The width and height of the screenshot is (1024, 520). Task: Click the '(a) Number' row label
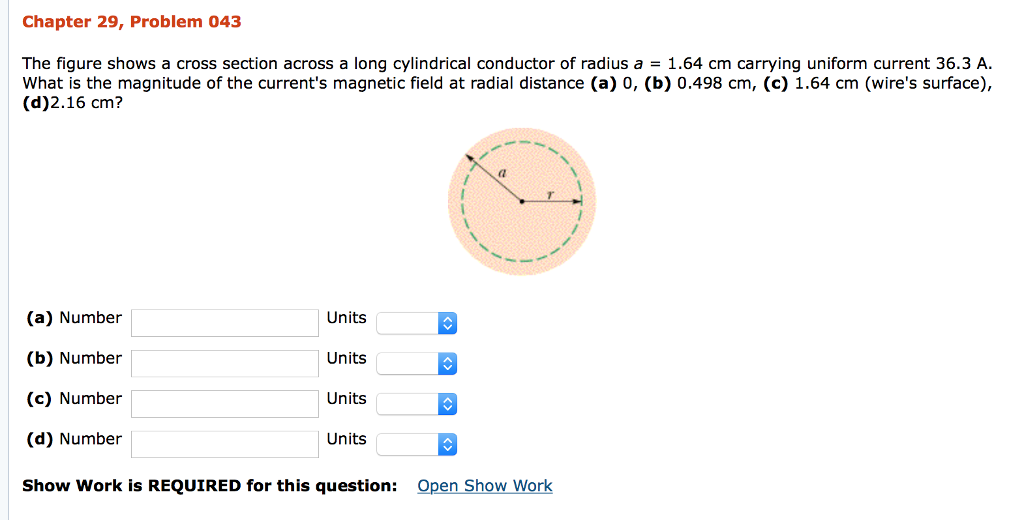click(x=74, y=318)
